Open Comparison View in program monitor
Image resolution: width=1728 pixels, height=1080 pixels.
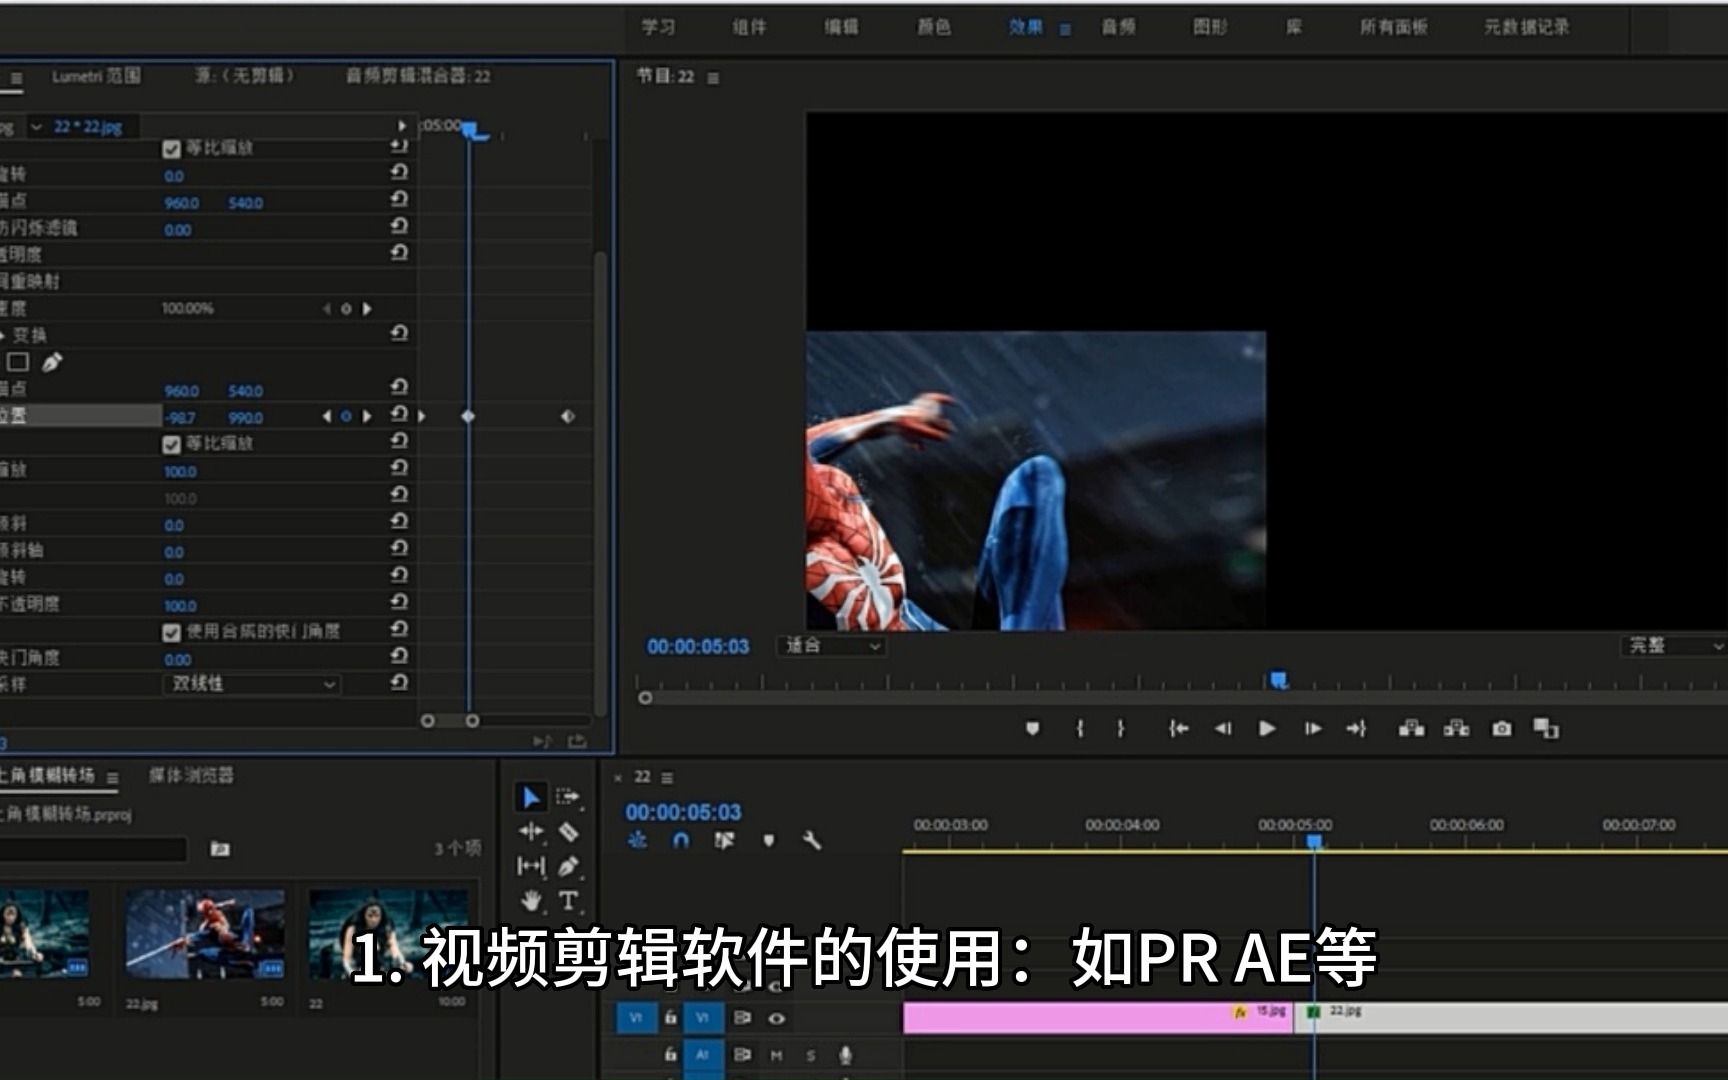coord(1546,729)
